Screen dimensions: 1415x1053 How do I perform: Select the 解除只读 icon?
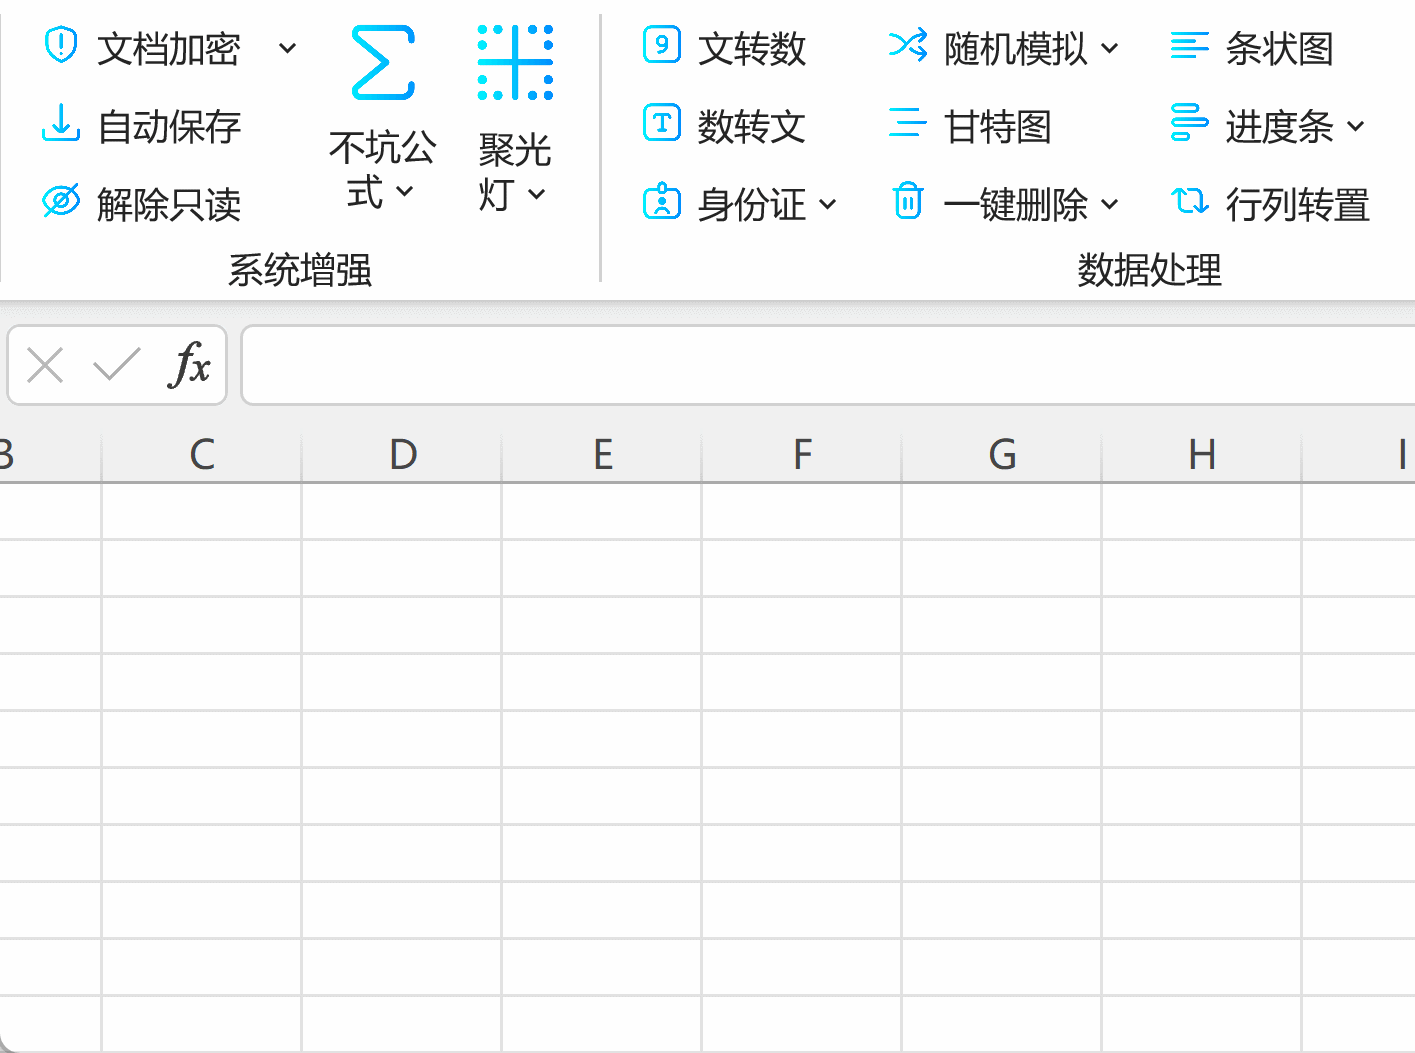pyautogui.click(x=60, y=202)
